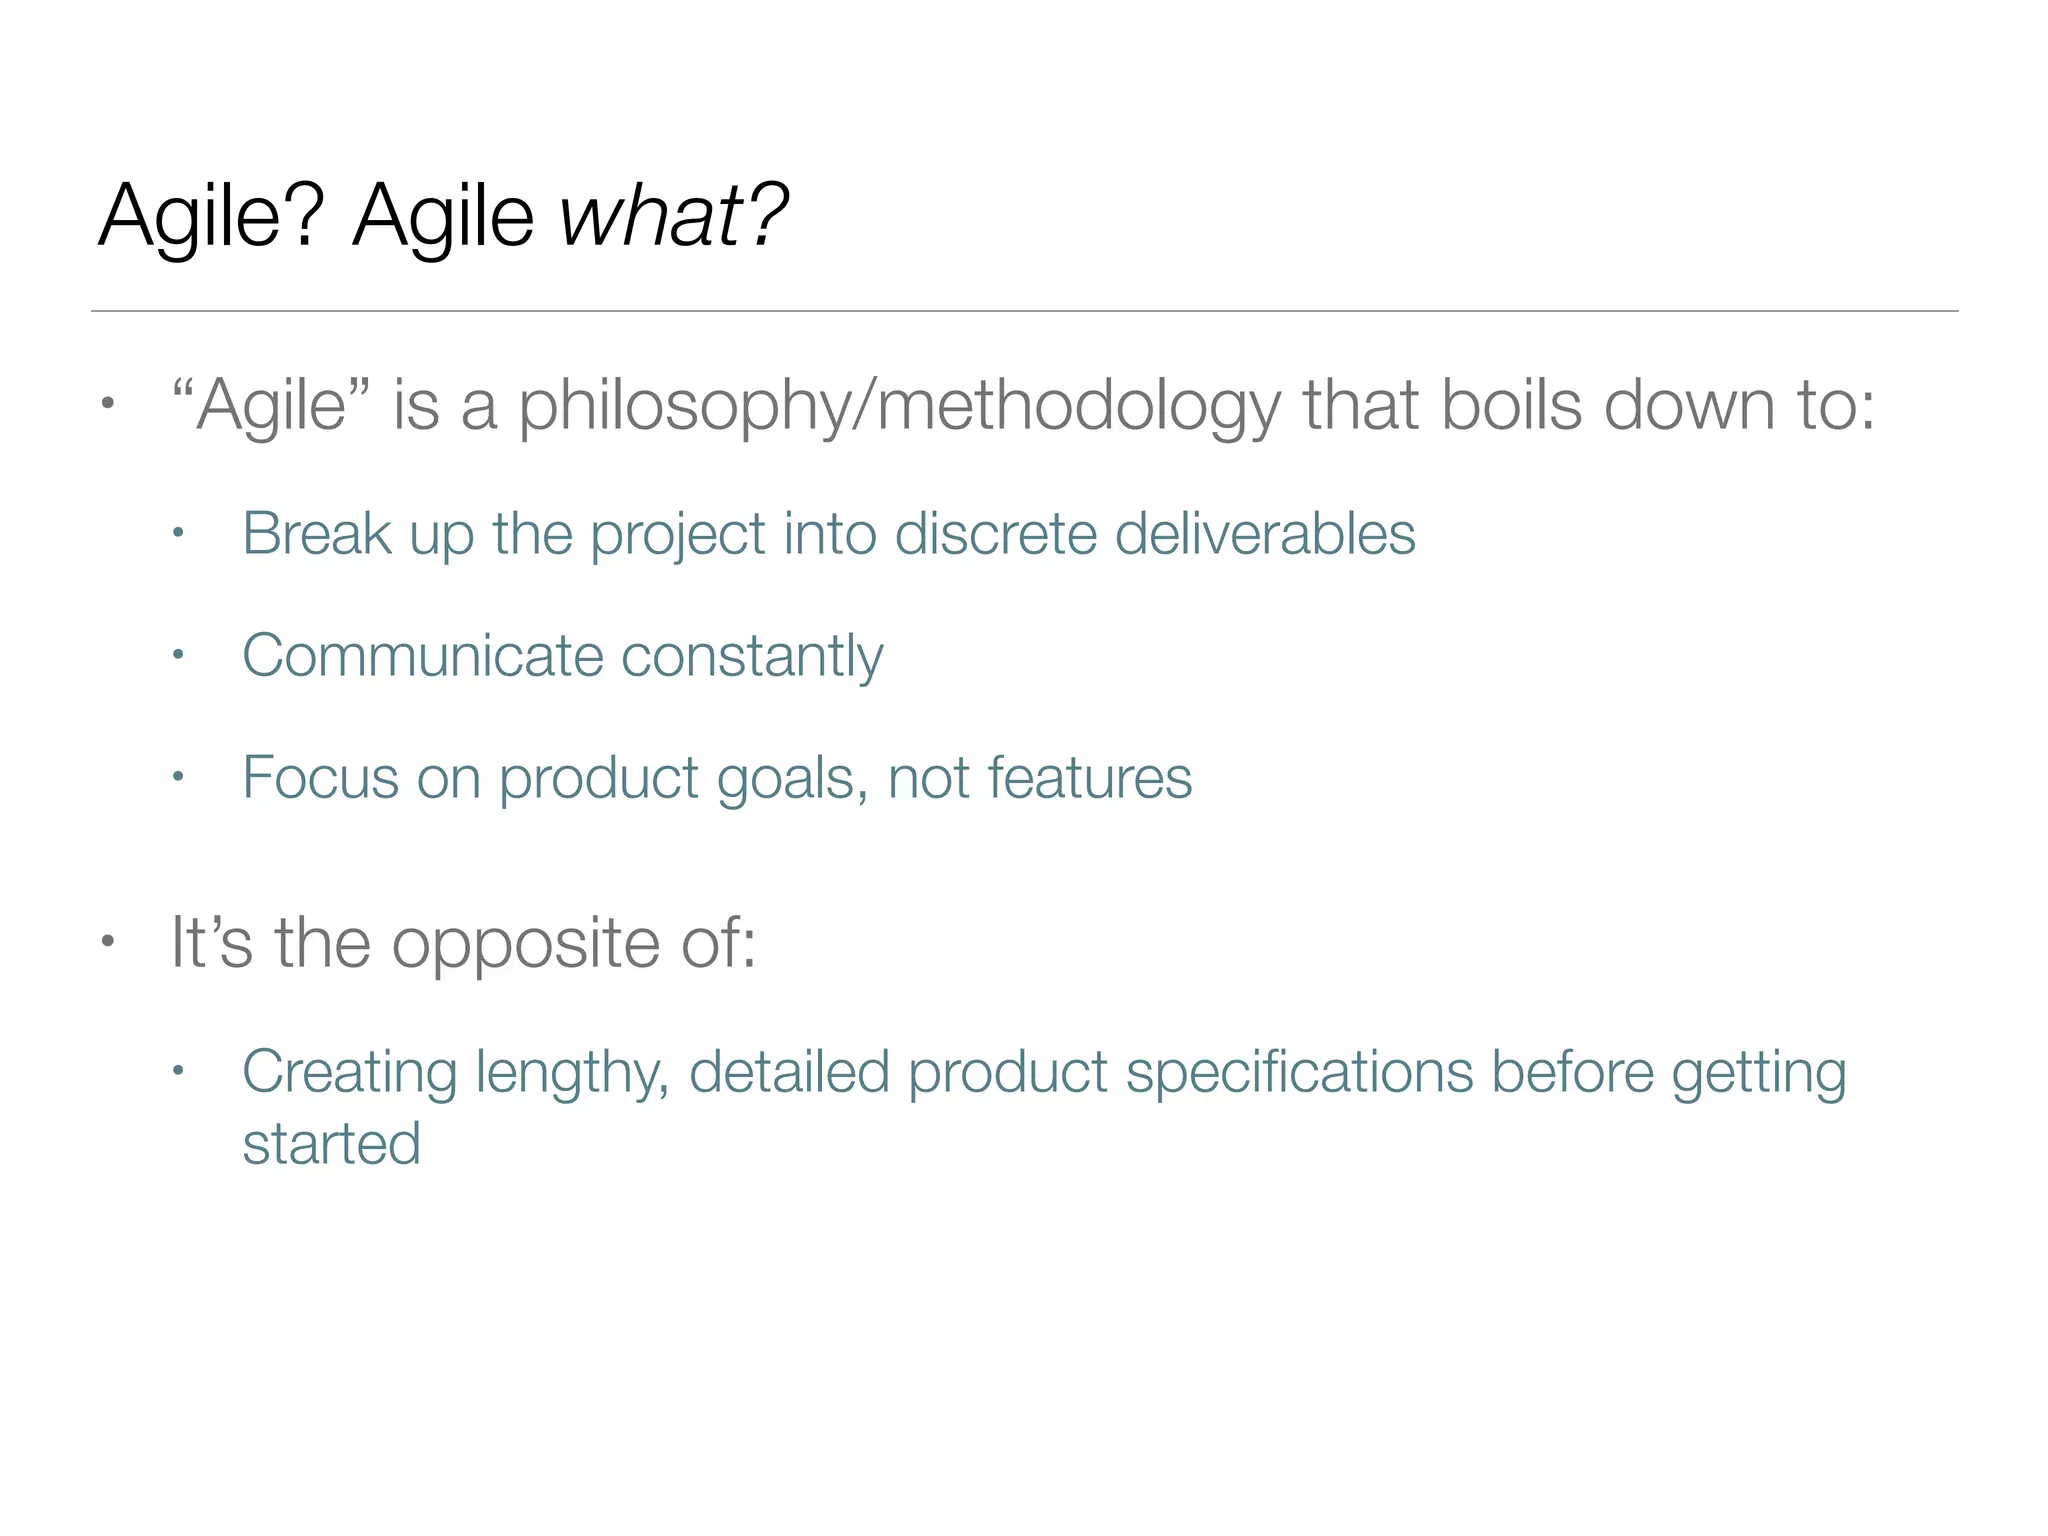Screen dimensions: 2048x1536
Task: Click the horizontal divider line under the title
Action: coord(1024,311)
